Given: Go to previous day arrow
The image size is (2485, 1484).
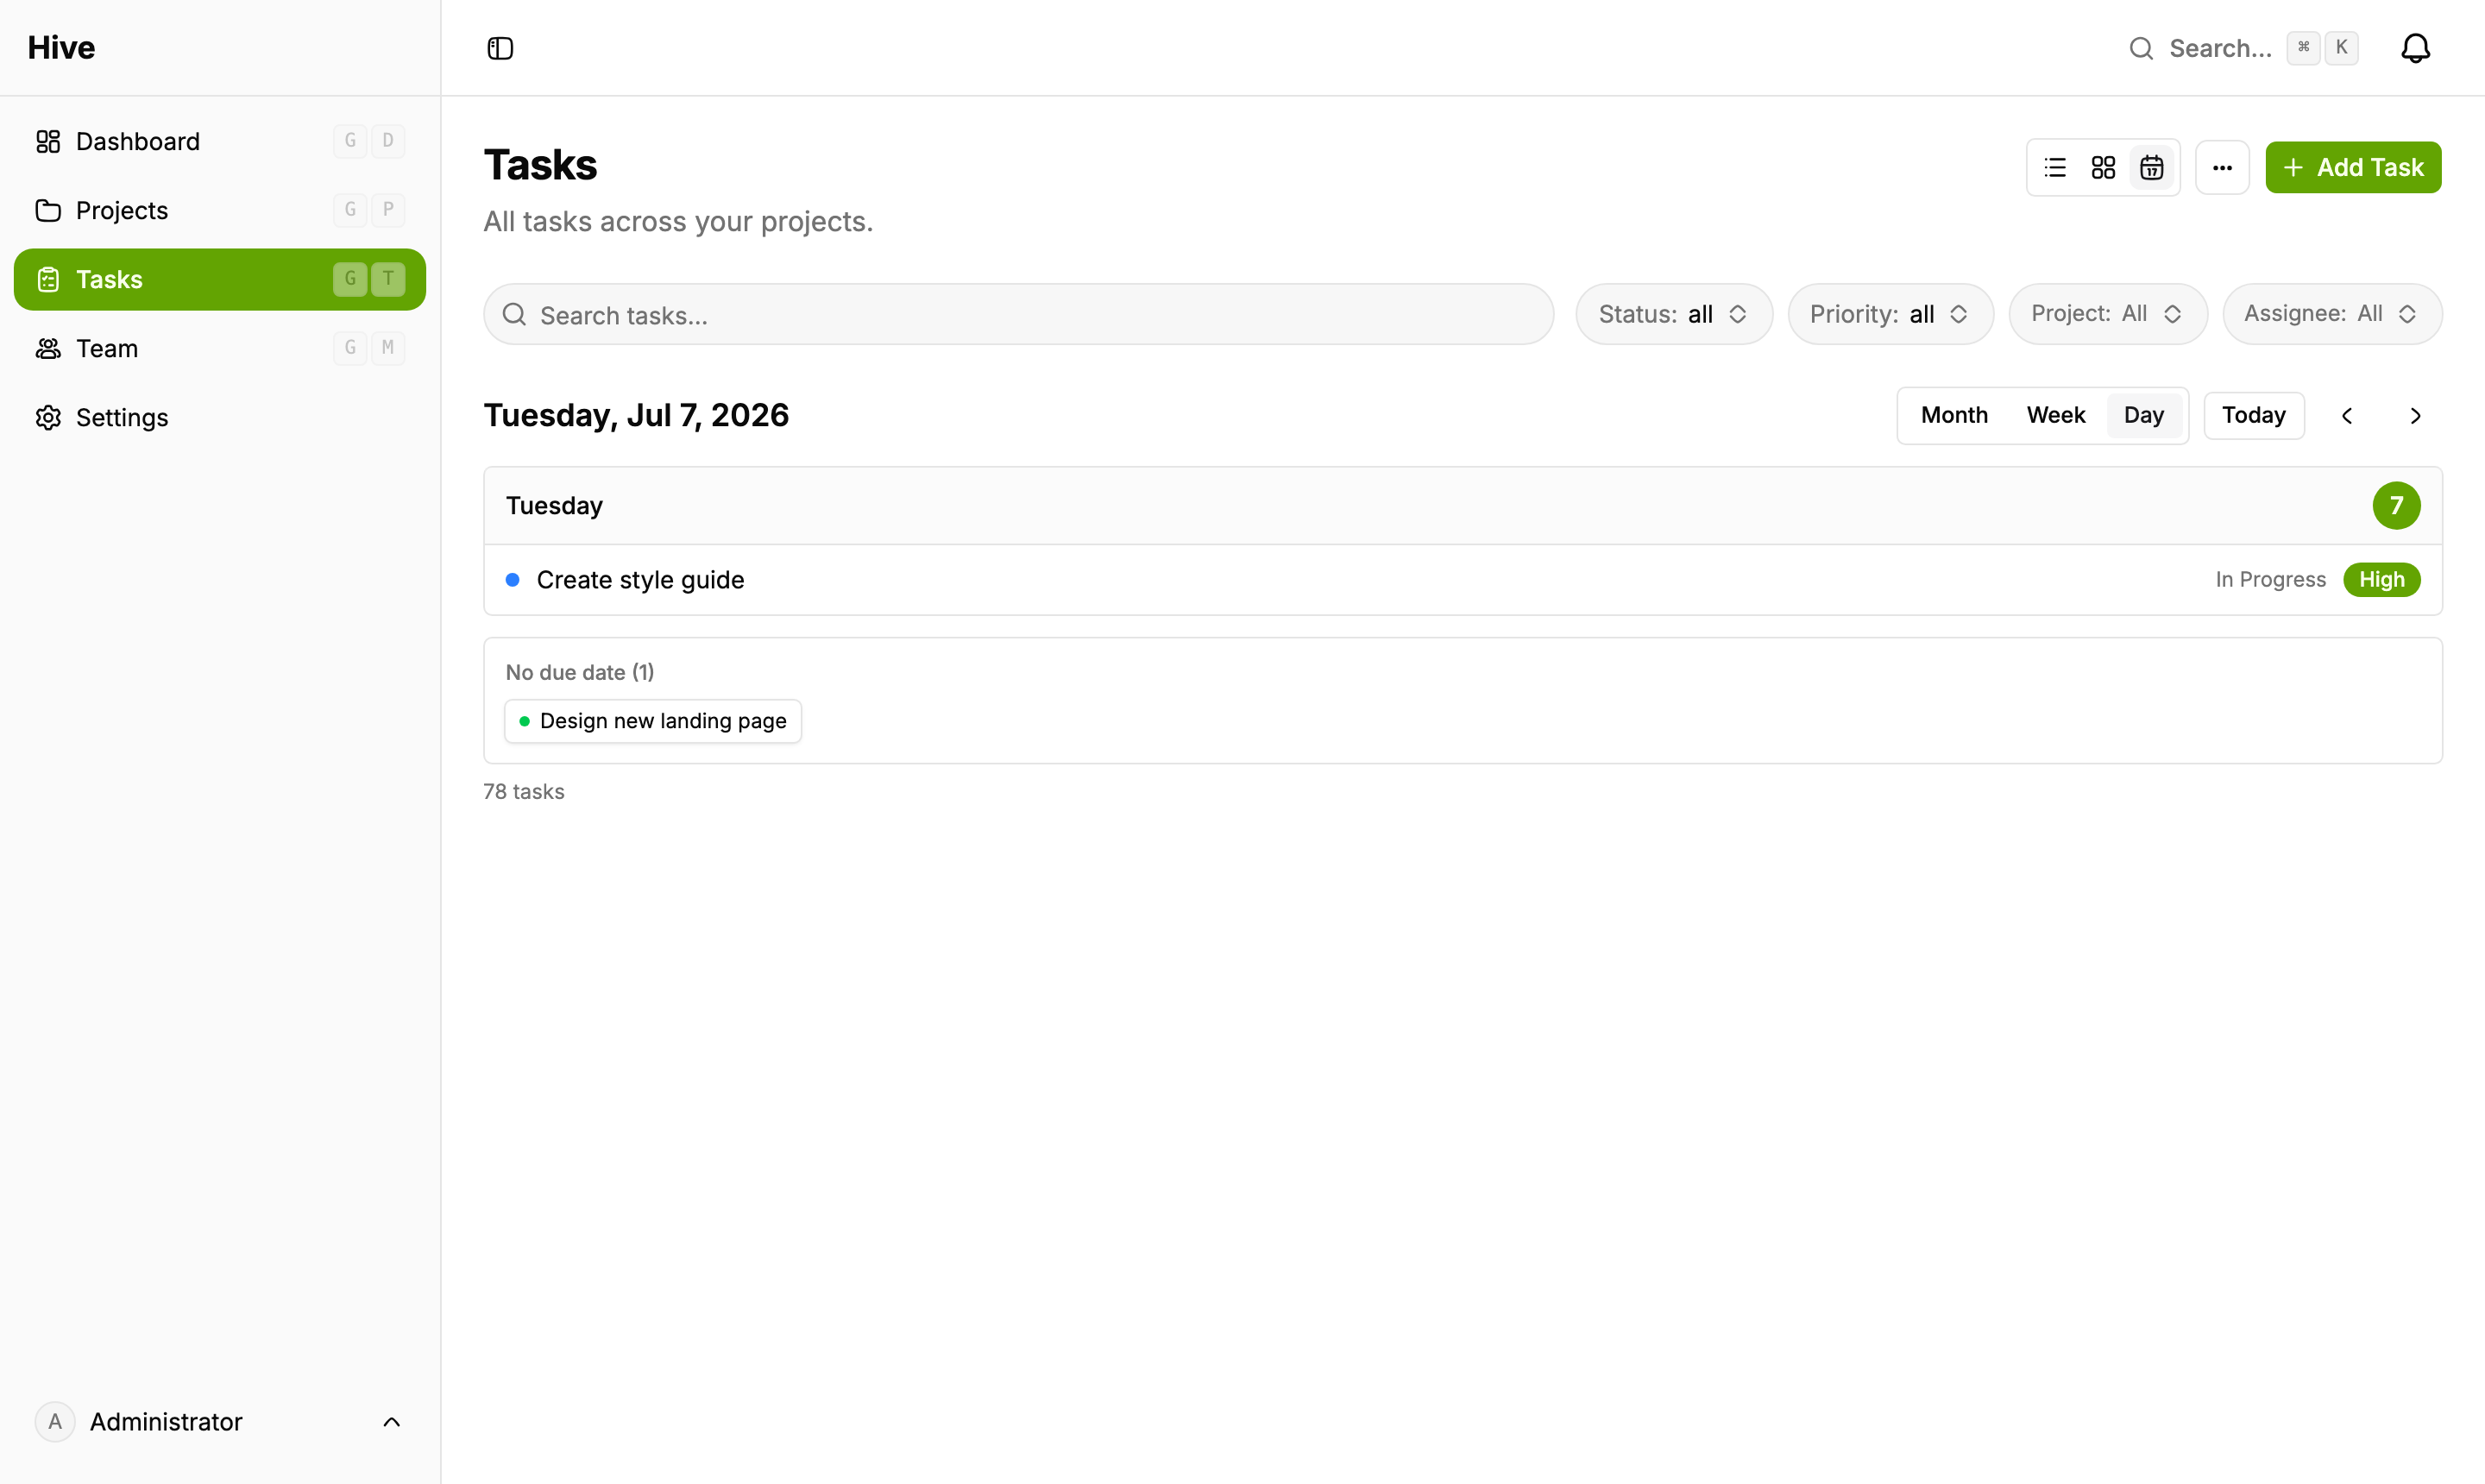Looking at the screenshot, I should pos(2347,415).
